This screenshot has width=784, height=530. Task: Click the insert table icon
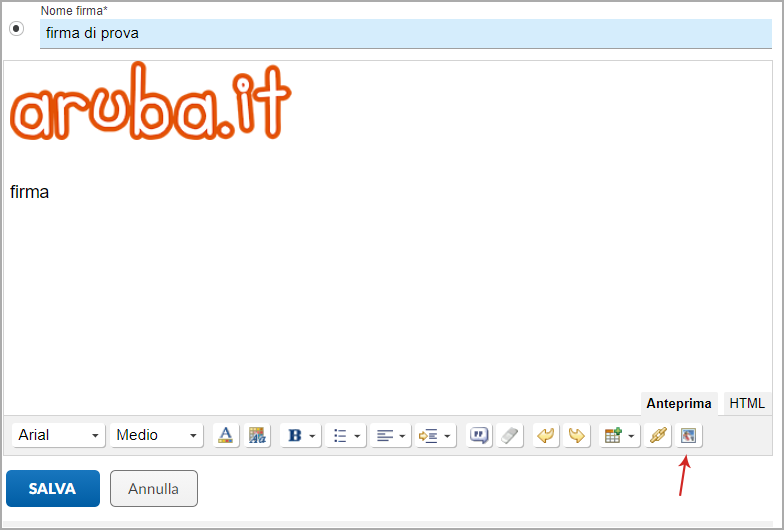click(613, 435)
